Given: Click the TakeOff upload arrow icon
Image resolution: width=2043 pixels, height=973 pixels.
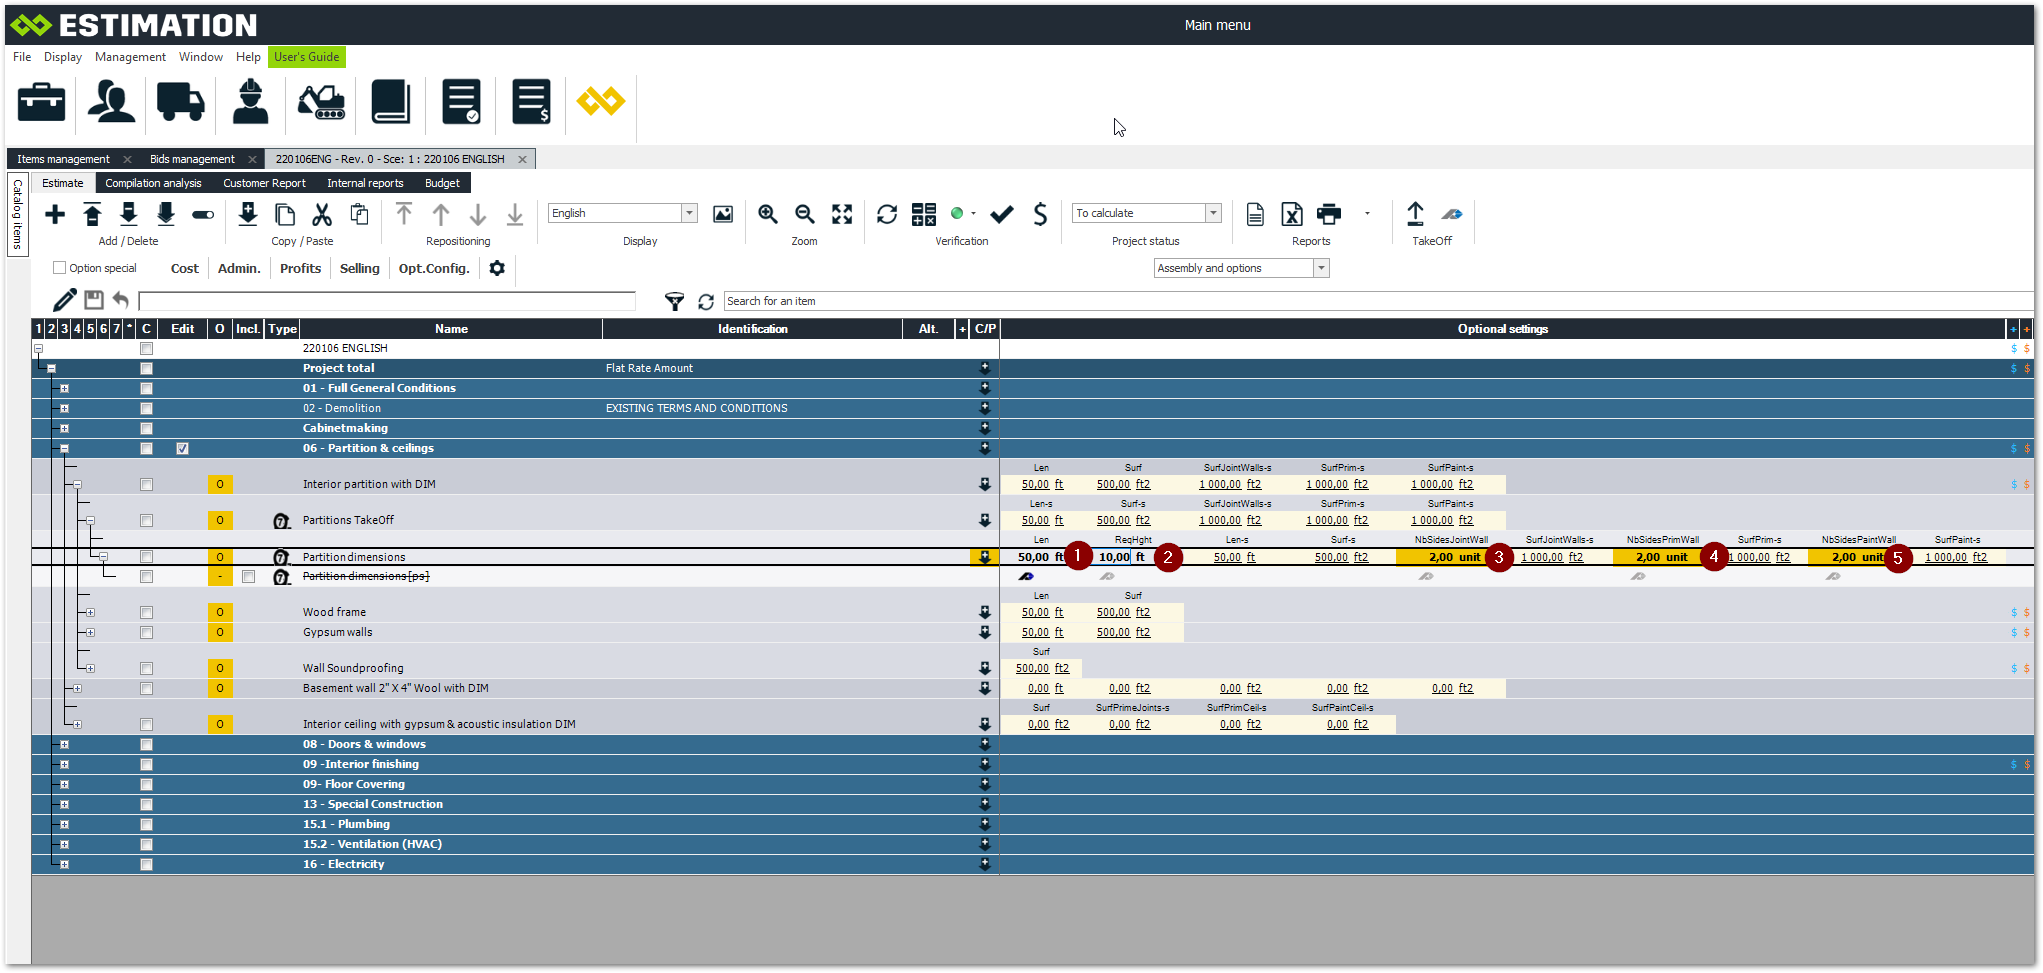Looking at the screenshot, I should [x=1415, y=214].
